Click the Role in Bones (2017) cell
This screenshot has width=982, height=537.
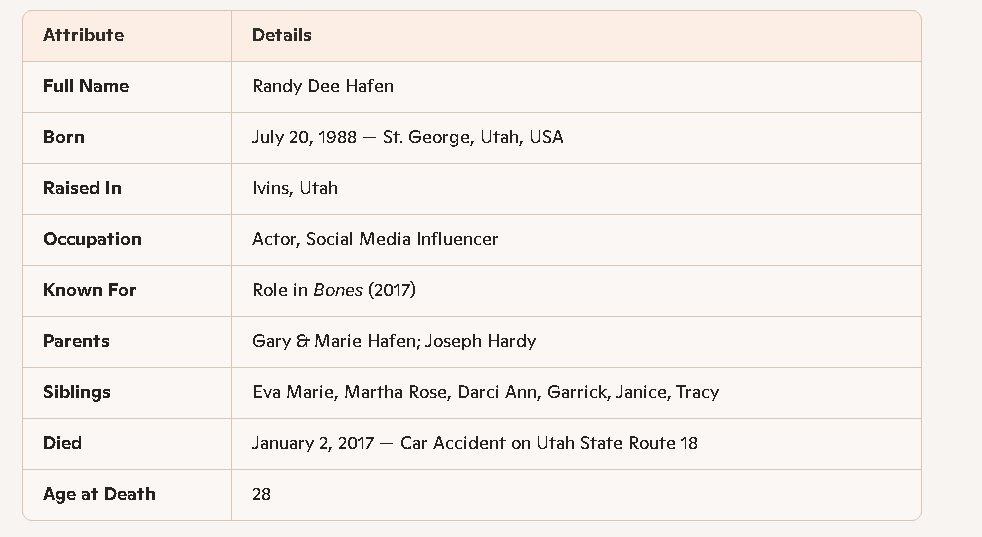click(334, 290)
